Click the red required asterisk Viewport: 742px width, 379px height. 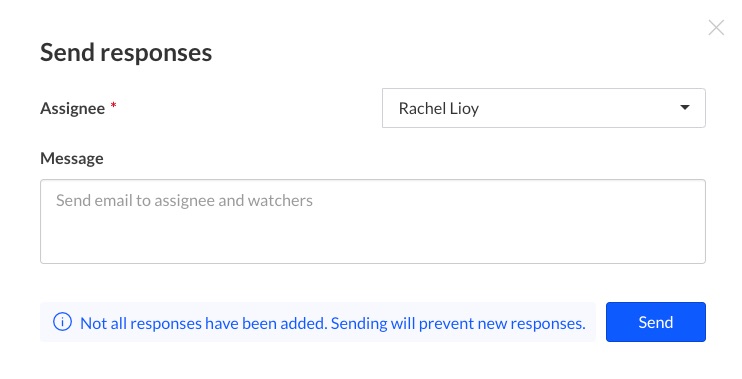point(114,105)
